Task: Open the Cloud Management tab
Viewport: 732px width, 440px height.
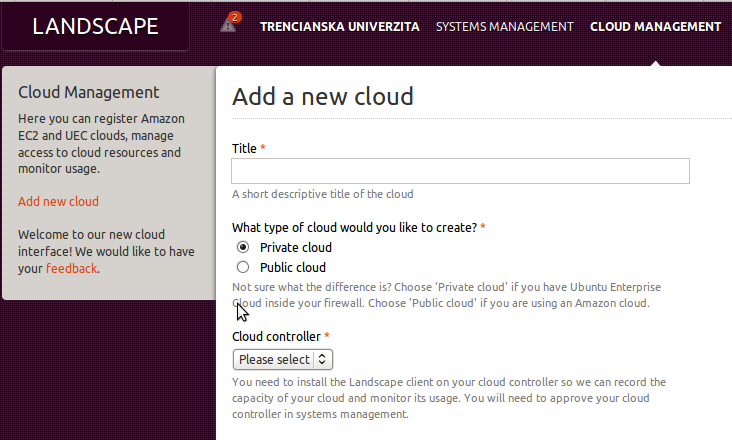Action: click(655, 27)
